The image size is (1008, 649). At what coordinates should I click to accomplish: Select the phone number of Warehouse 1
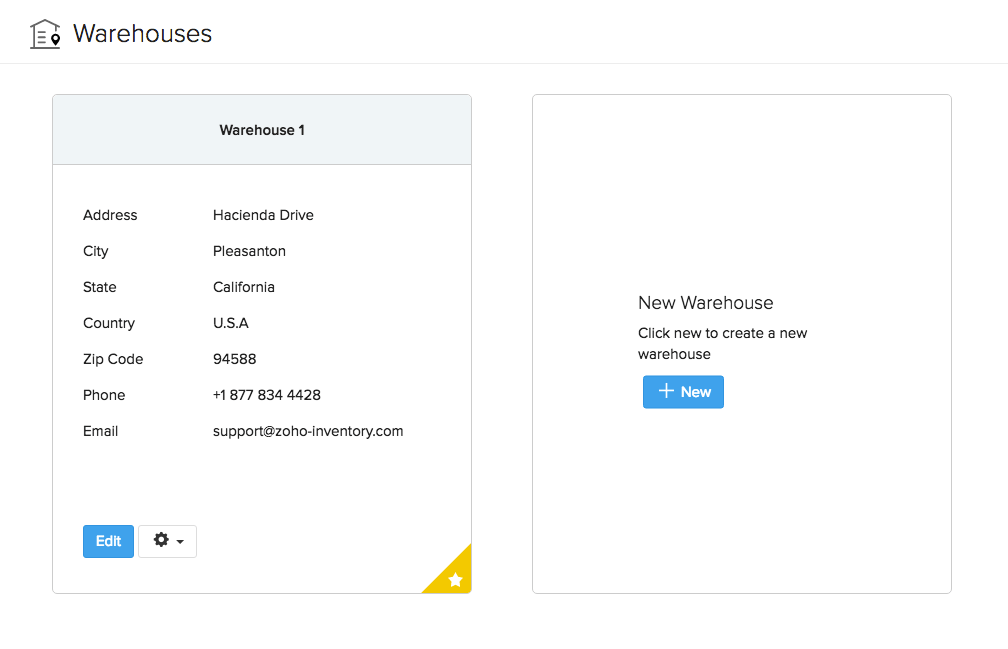point(266,395)
